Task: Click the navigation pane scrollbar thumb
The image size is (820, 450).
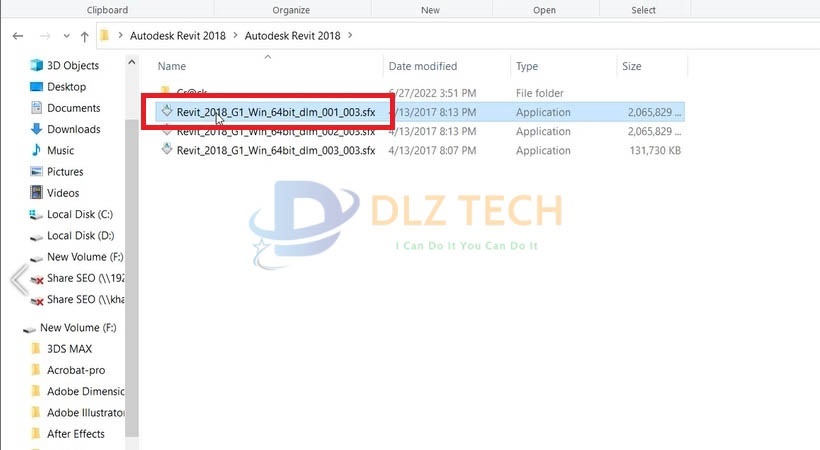Action: pyautogui.click(x=132, y=277)
